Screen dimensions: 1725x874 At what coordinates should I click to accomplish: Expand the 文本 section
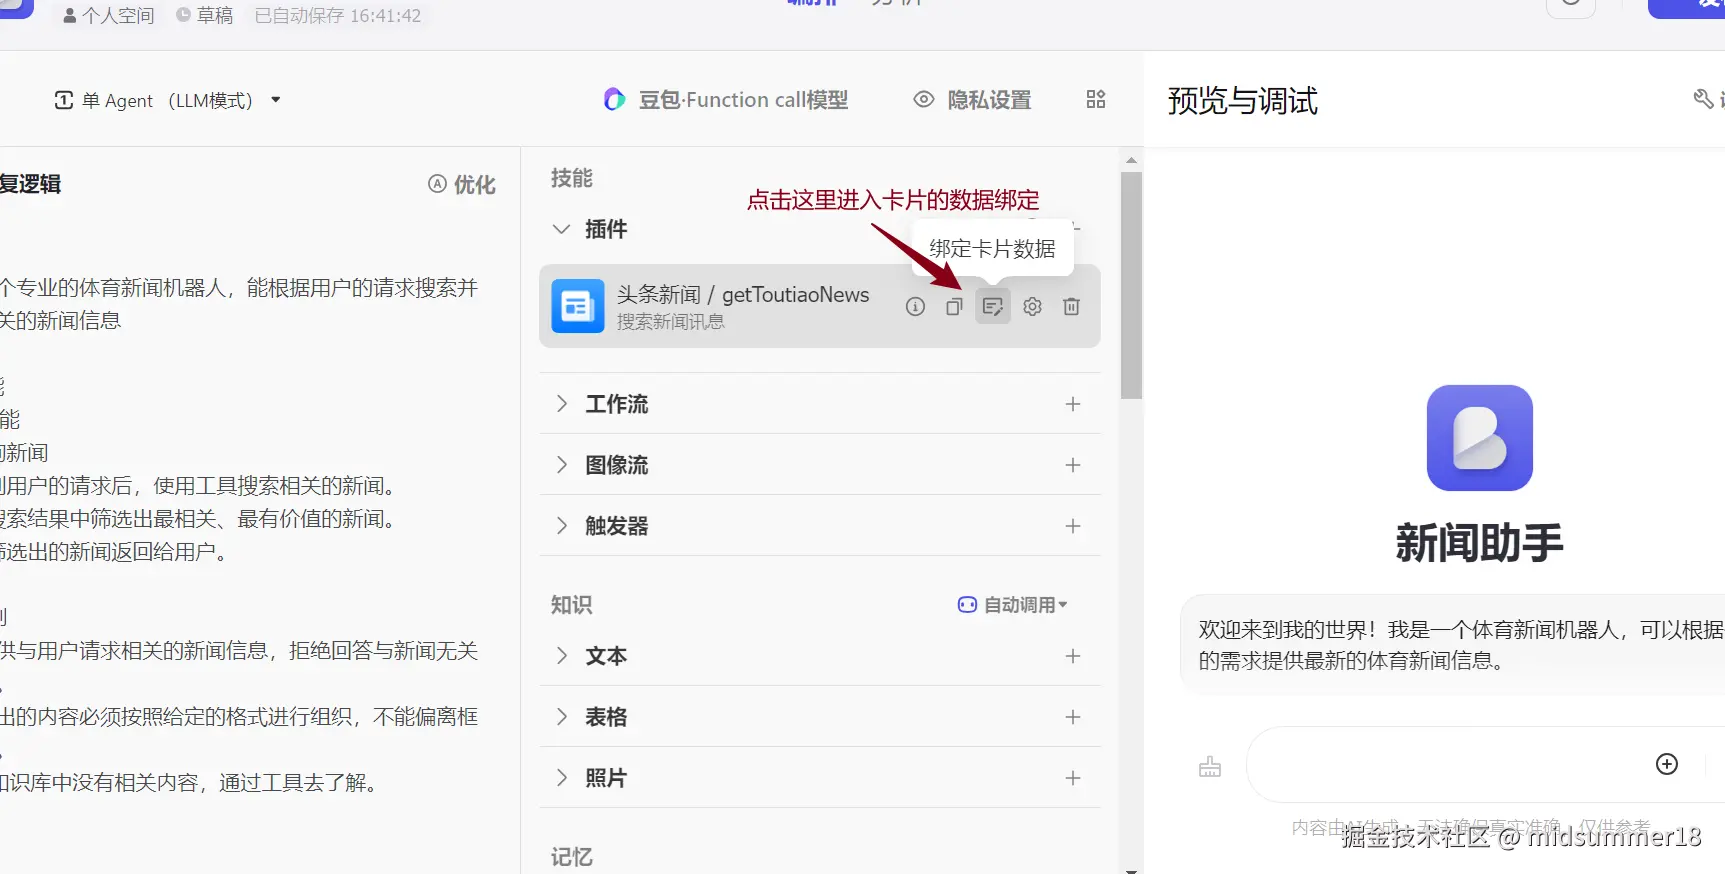[x=562, y=656]
